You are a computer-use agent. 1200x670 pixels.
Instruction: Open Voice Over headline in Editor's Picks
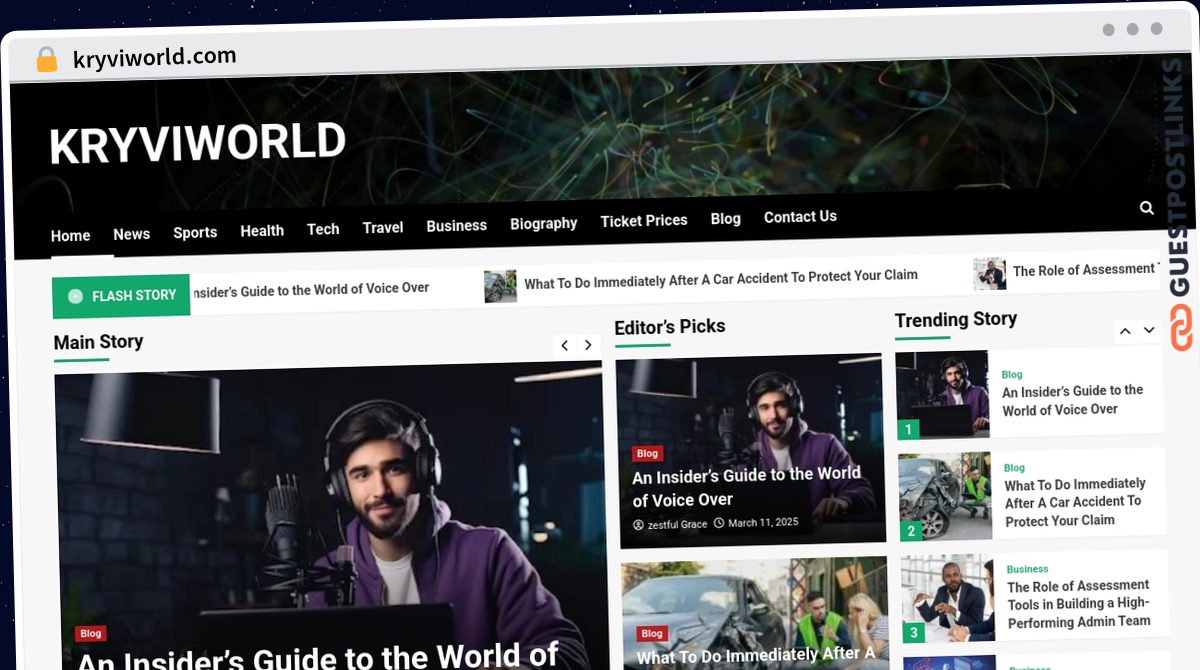tap(747, 486)
